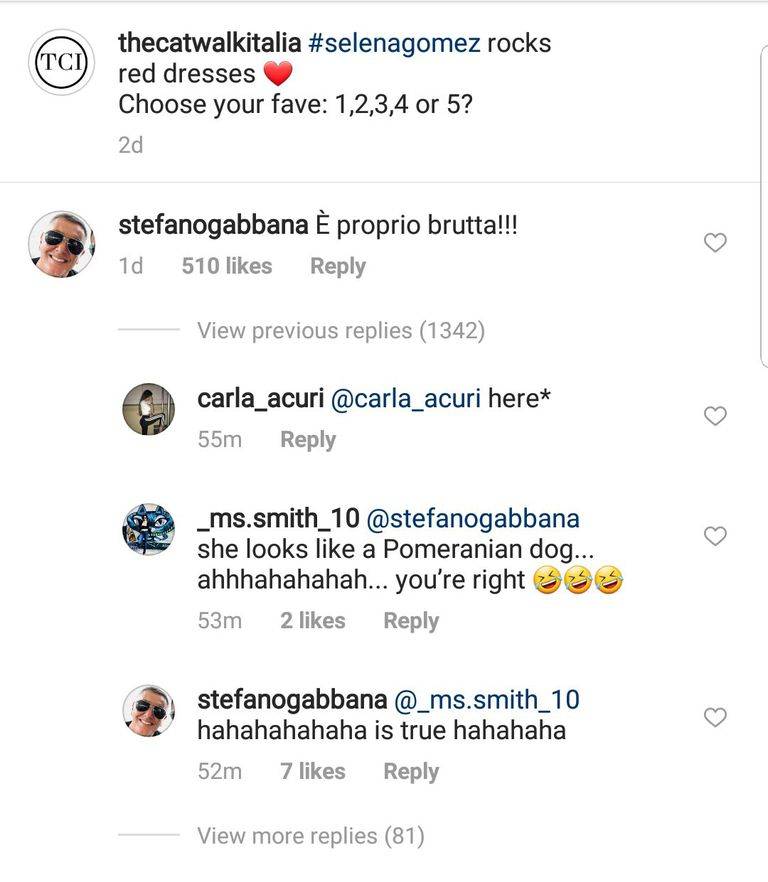768x882 pixels.
Task: Reply to stefanogabbana's first comment
Action: coord(338,266)
